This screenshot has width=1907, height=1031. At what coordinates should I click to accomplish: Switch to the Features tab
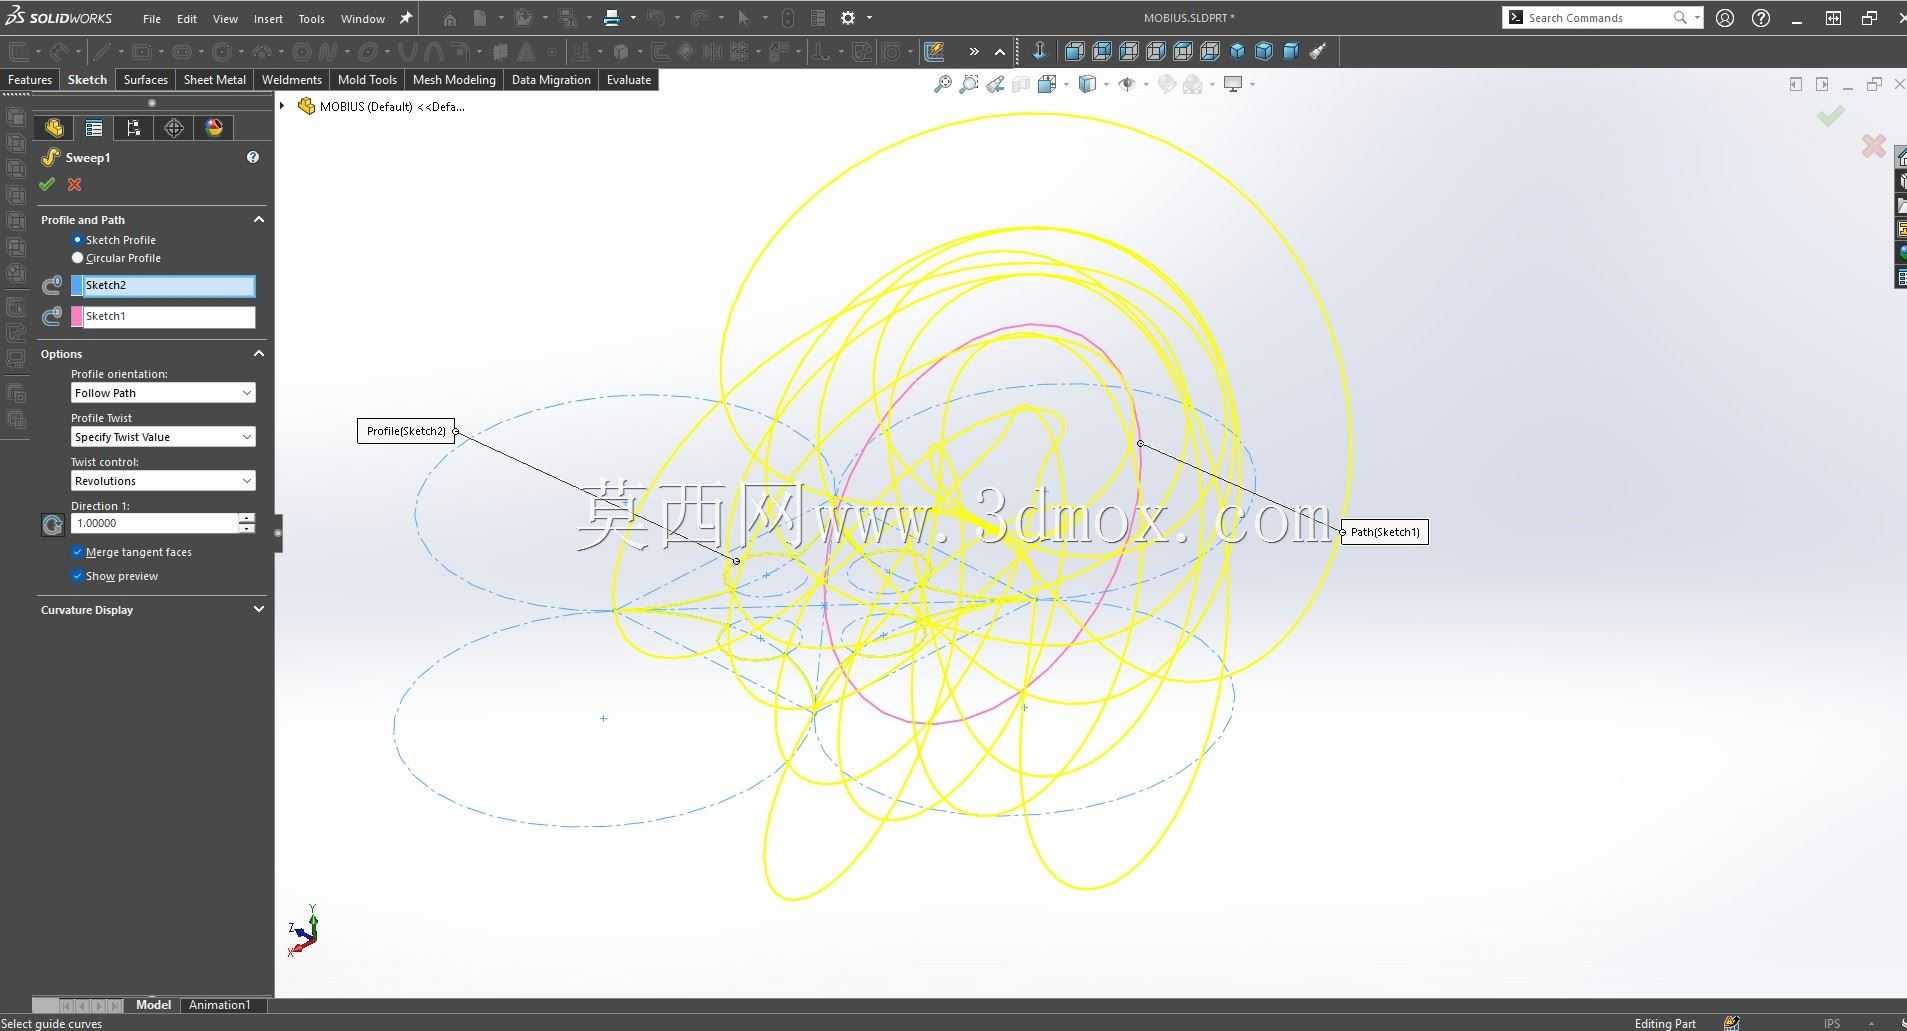click(x=30, y=80)
